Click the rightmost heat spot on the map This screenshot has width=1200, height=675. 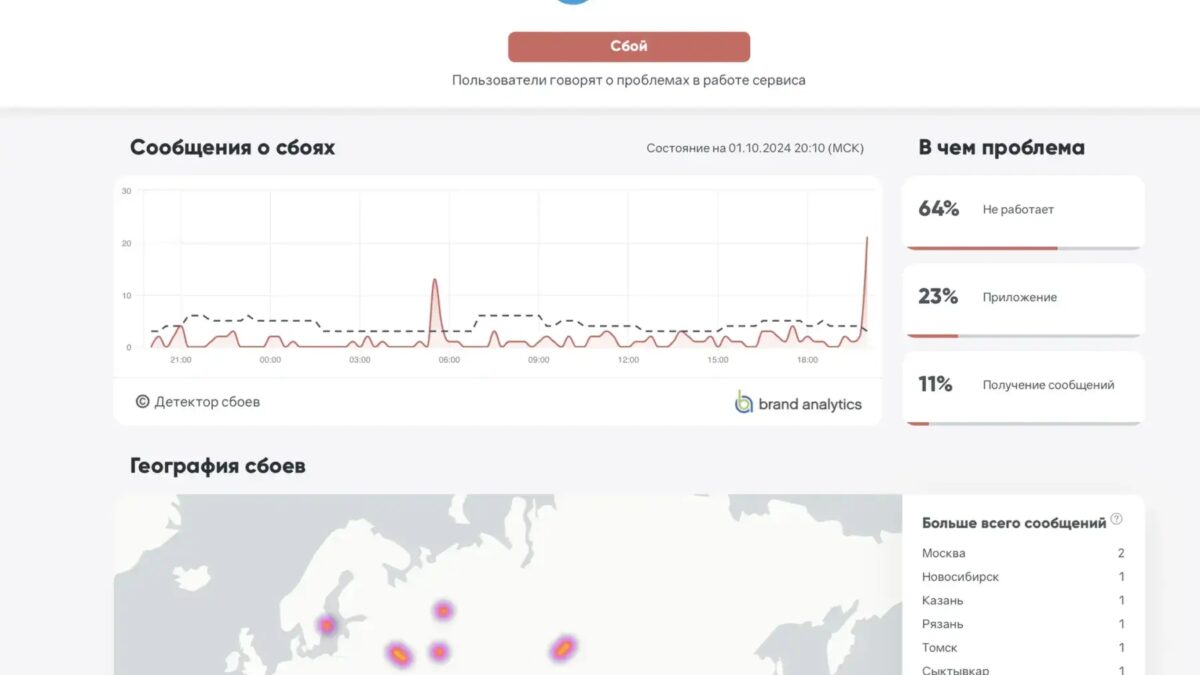tap(564, 649)
